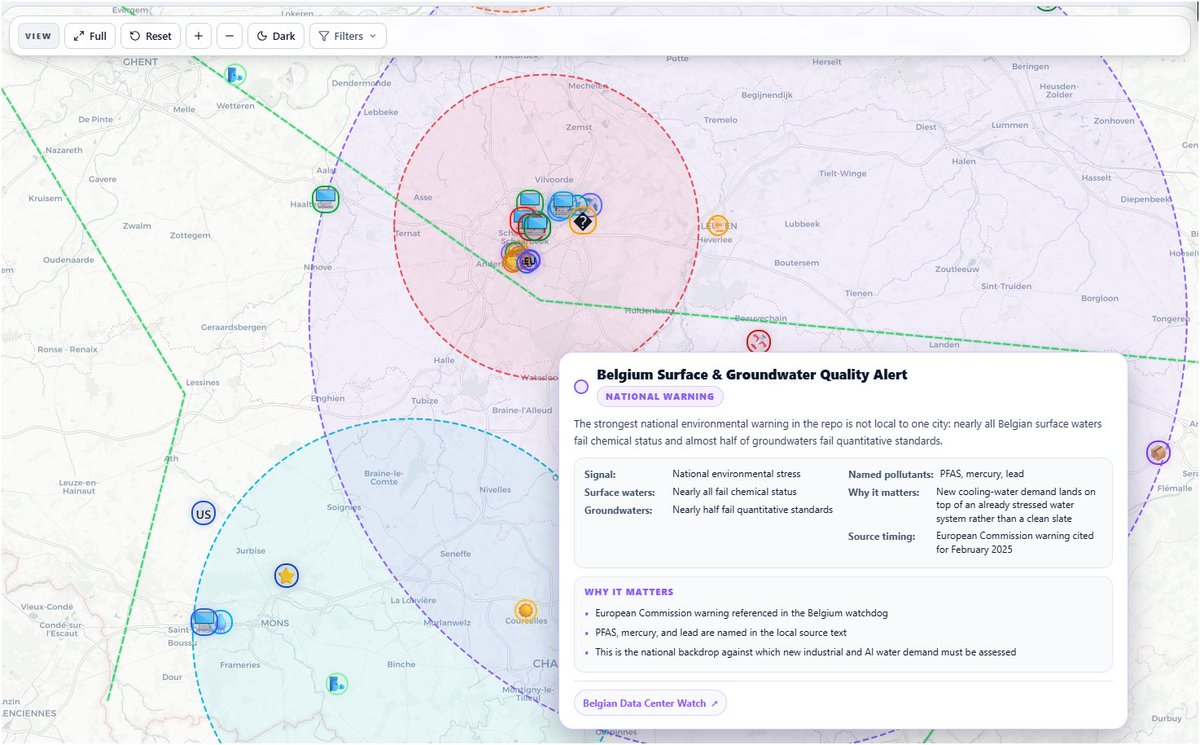Click 'Nearly half fail quantitative standards' value

pyautogui.click(x=752, y=510)
